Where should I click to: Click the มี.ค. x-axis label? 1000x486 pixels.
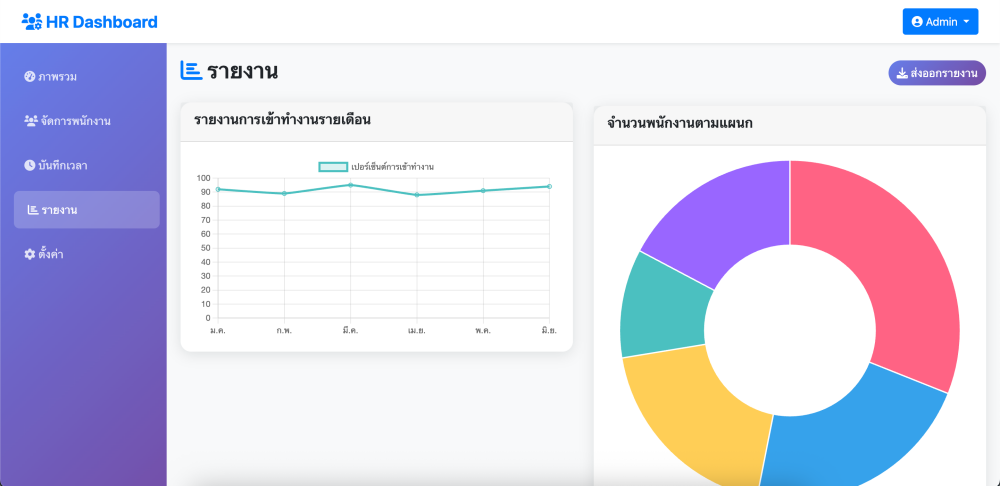350,330
